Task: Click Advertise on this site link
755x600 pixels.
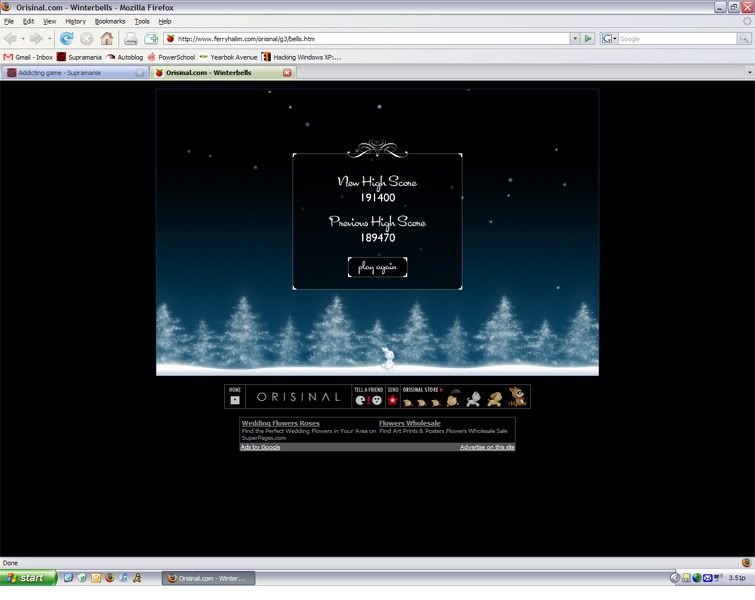Action: point(487,447)
